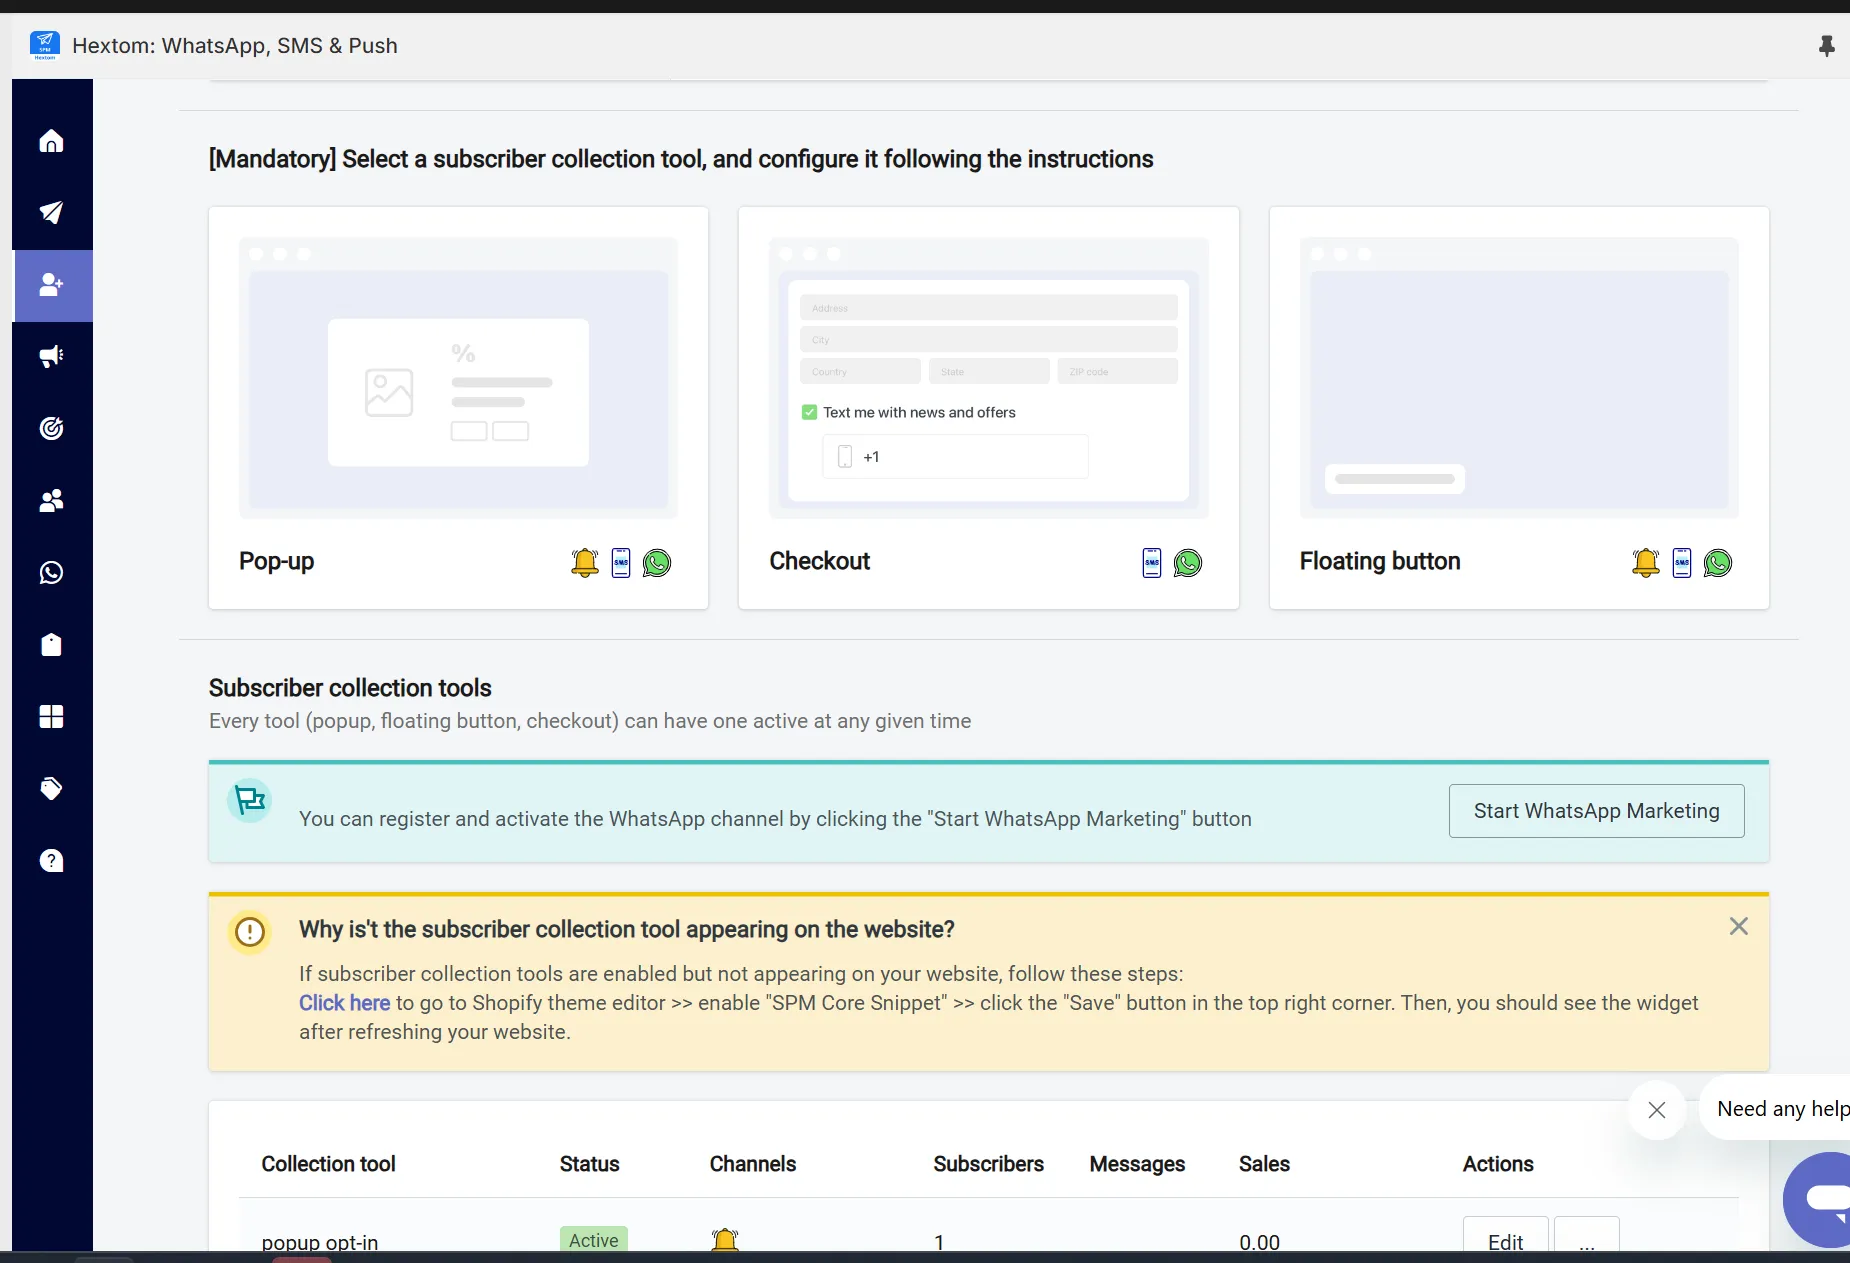Click the SMS icon on Checkout card
This screenshot has width=1850, height=1263.
pos(1152,563)
